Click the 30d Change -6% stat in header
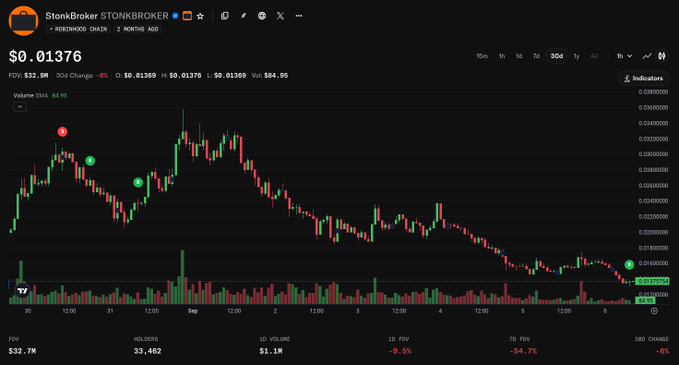The height and width of the screenshot is (365, 679). coord(82,75)
